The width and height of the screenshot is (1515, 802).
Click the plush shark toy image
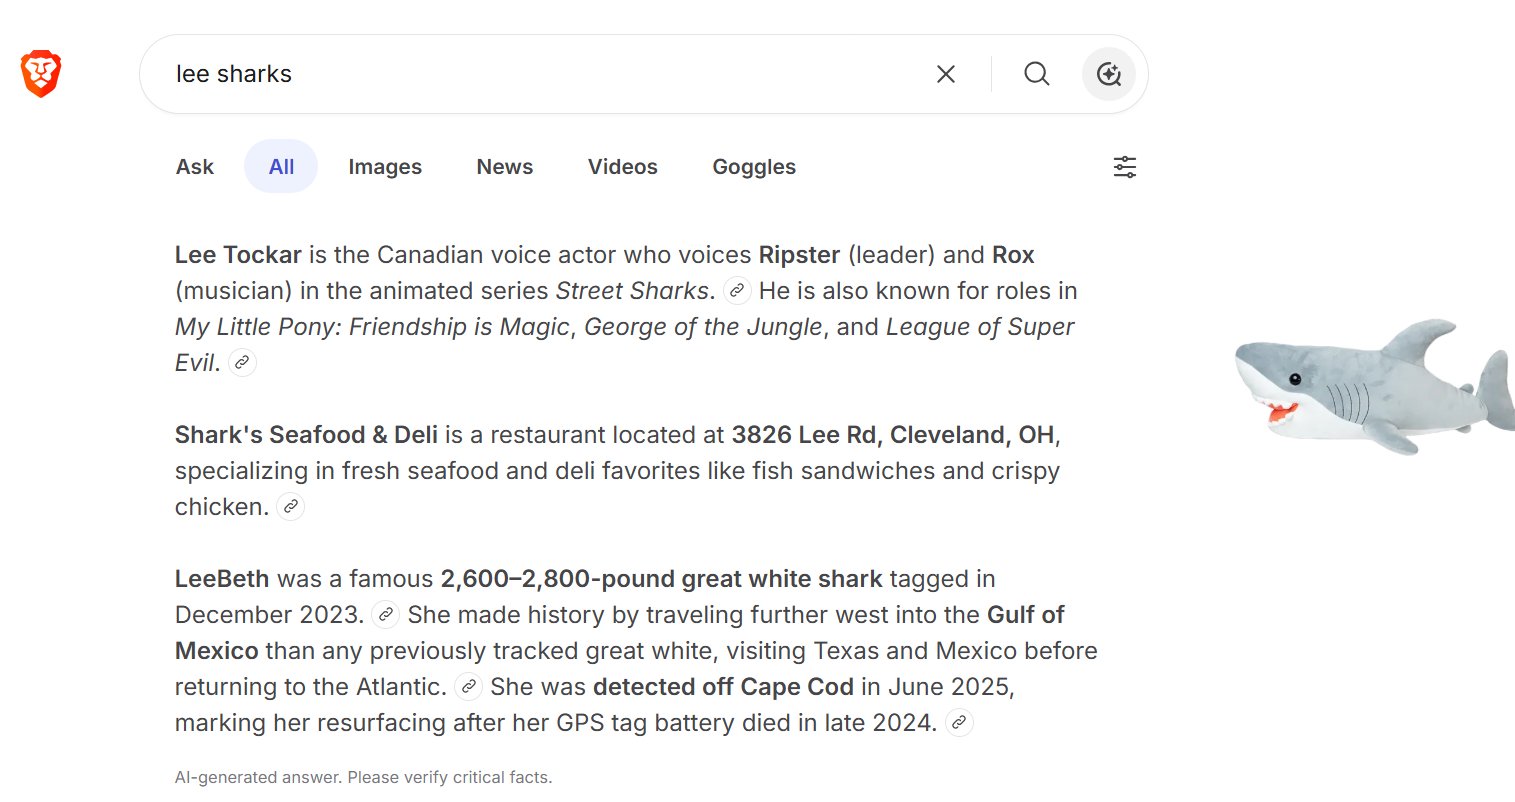tap(1375, 387)
